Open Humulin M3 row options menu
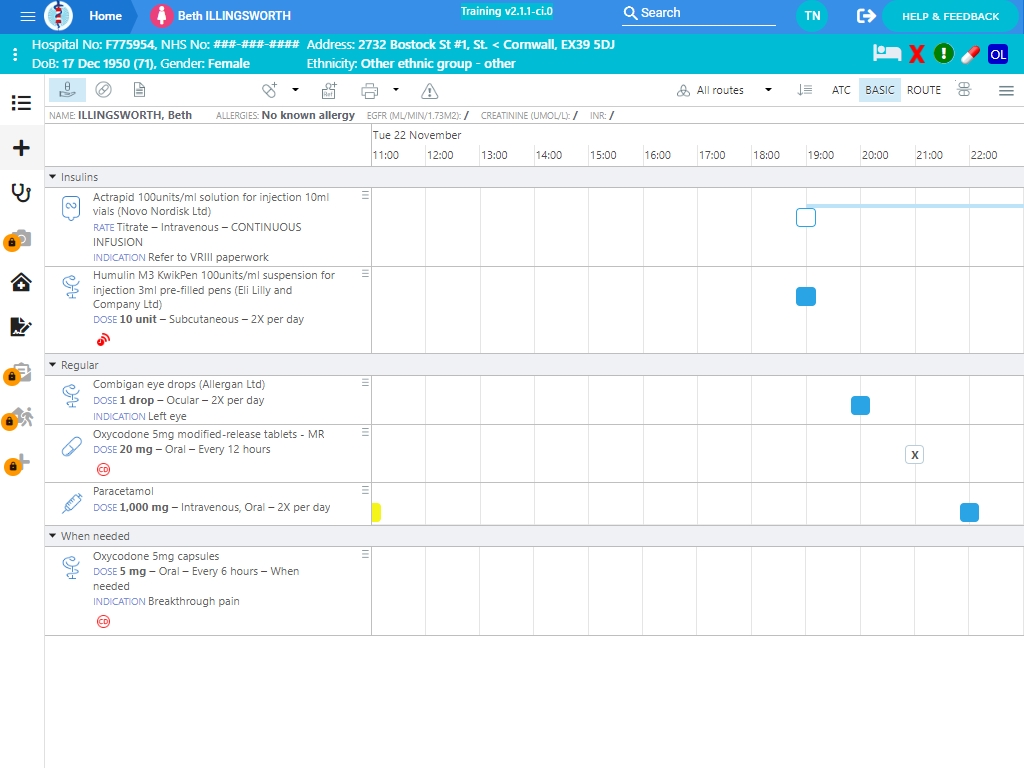This screenshot has width=1024, height=768. coord(365,274)
